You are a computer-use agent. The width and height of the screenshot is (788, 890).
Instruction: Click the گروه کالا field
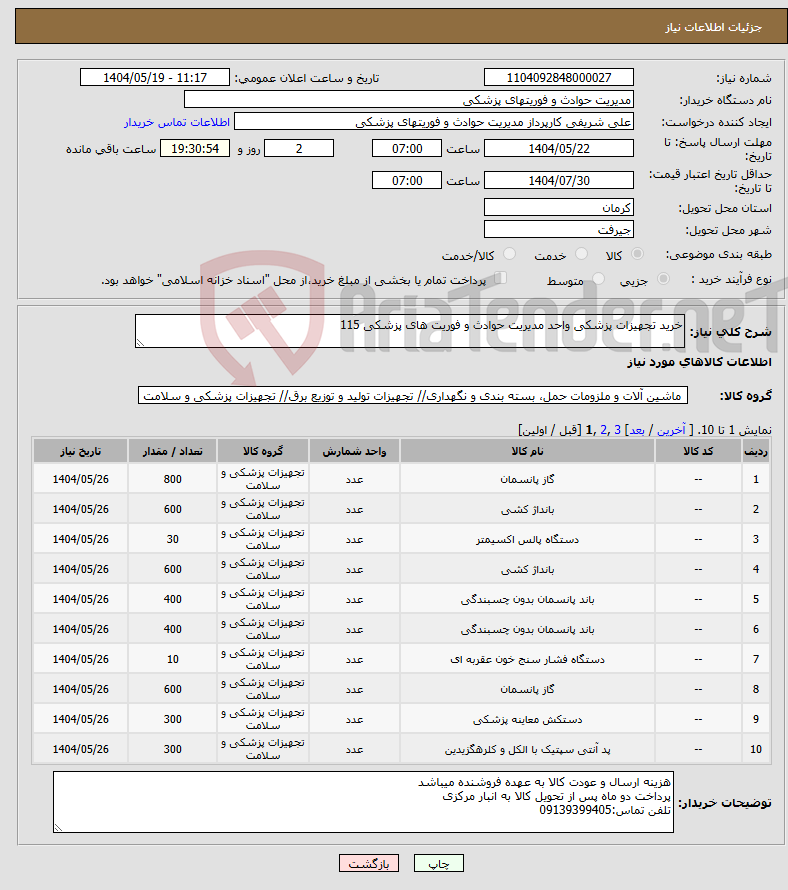coord(413,396)
